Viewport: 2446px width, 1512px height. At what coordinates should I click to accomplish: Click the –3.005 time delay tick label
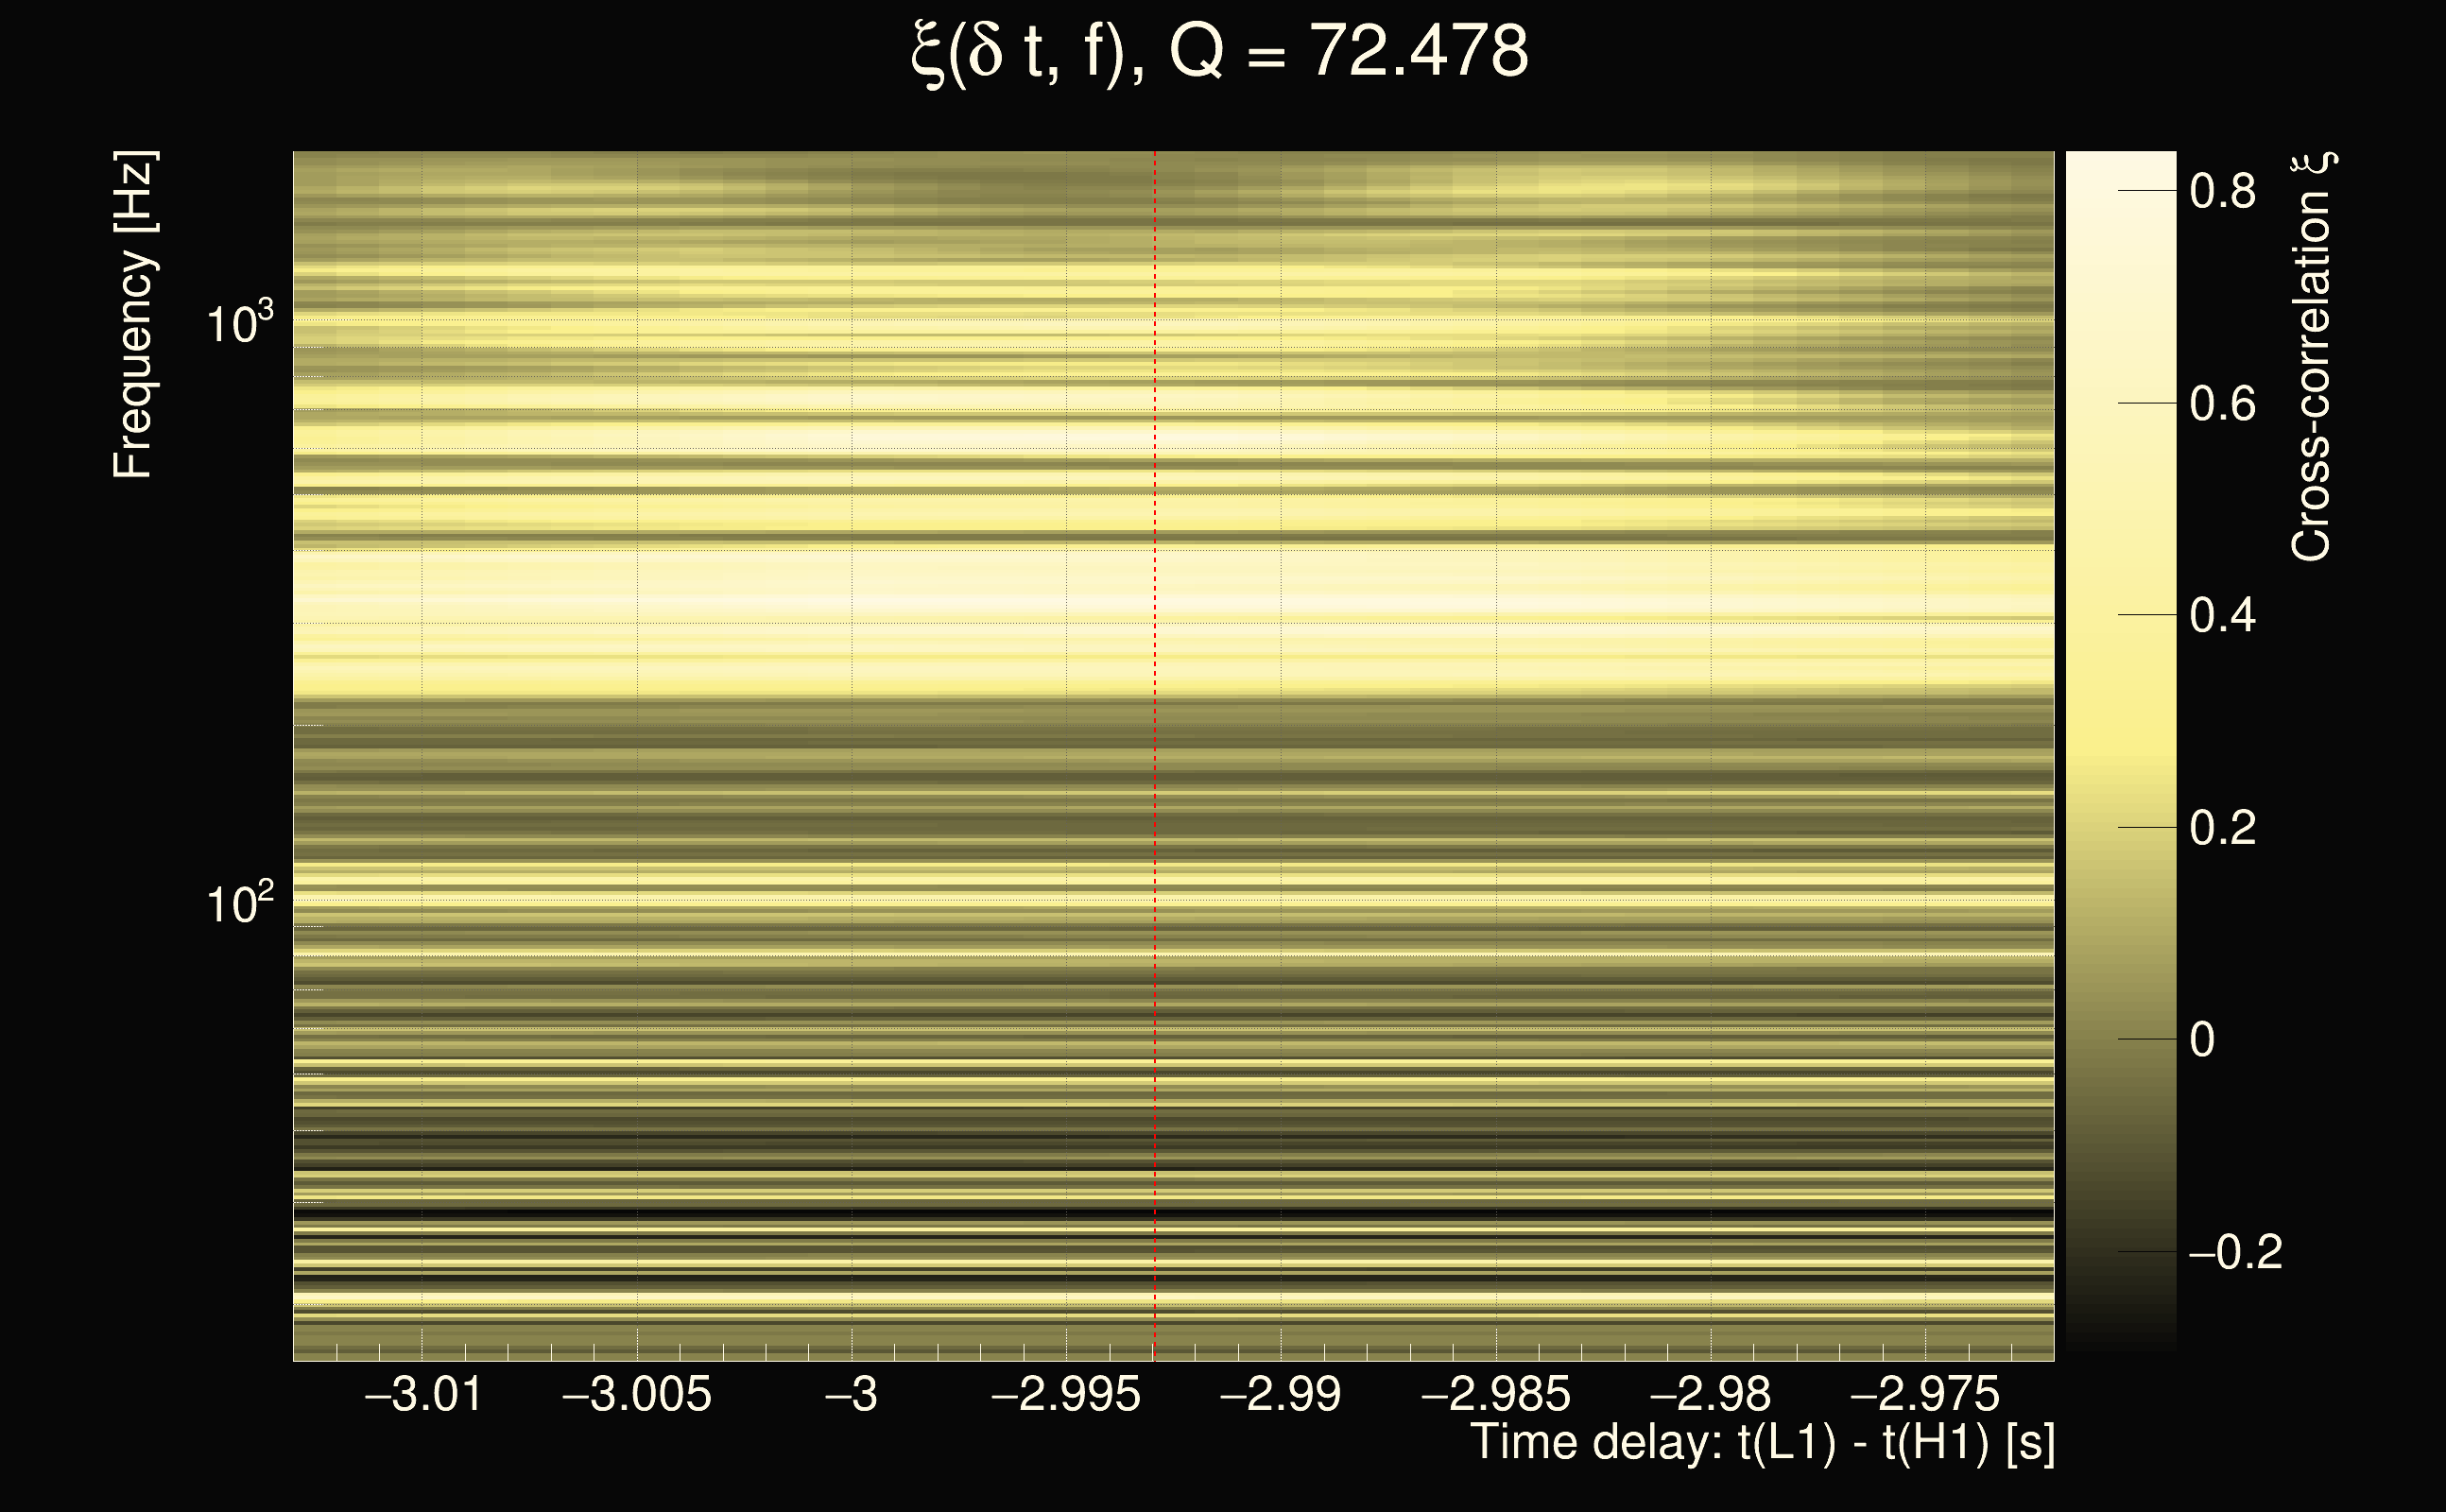pyautogui.click(x=637, y=1394)
